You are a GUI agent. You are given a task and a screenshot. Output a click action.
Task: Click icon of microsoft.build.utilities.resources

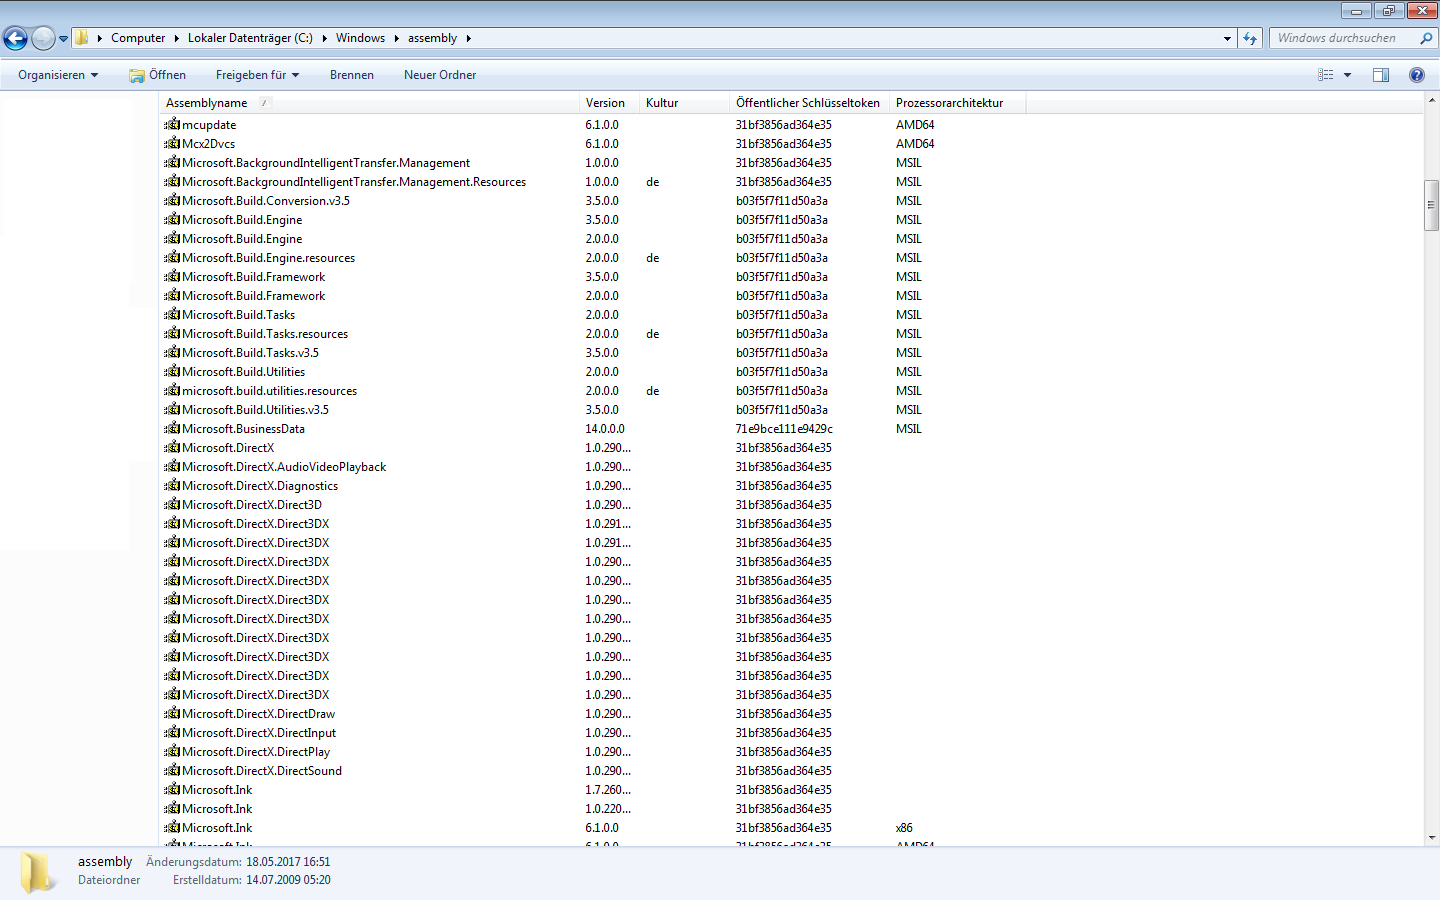pyautogui.click(x=172, y=391)
